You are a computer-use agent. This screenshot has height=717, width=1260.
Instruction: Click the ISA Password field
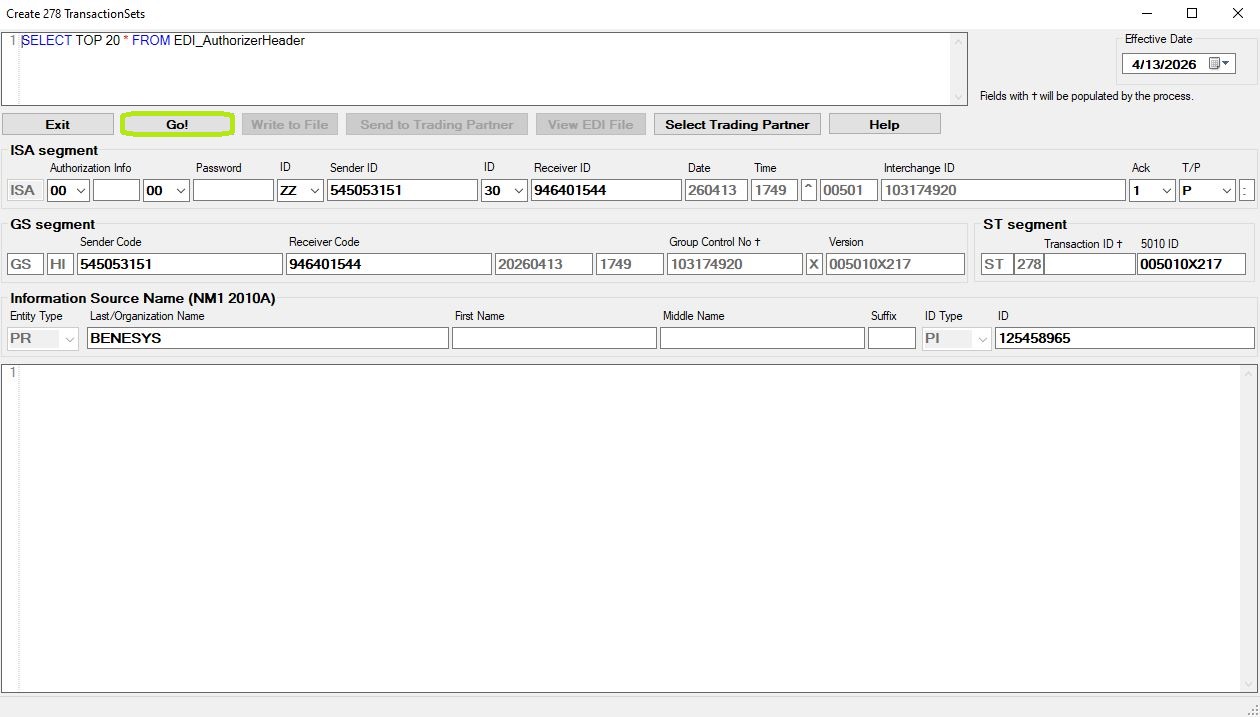[233, 190]
